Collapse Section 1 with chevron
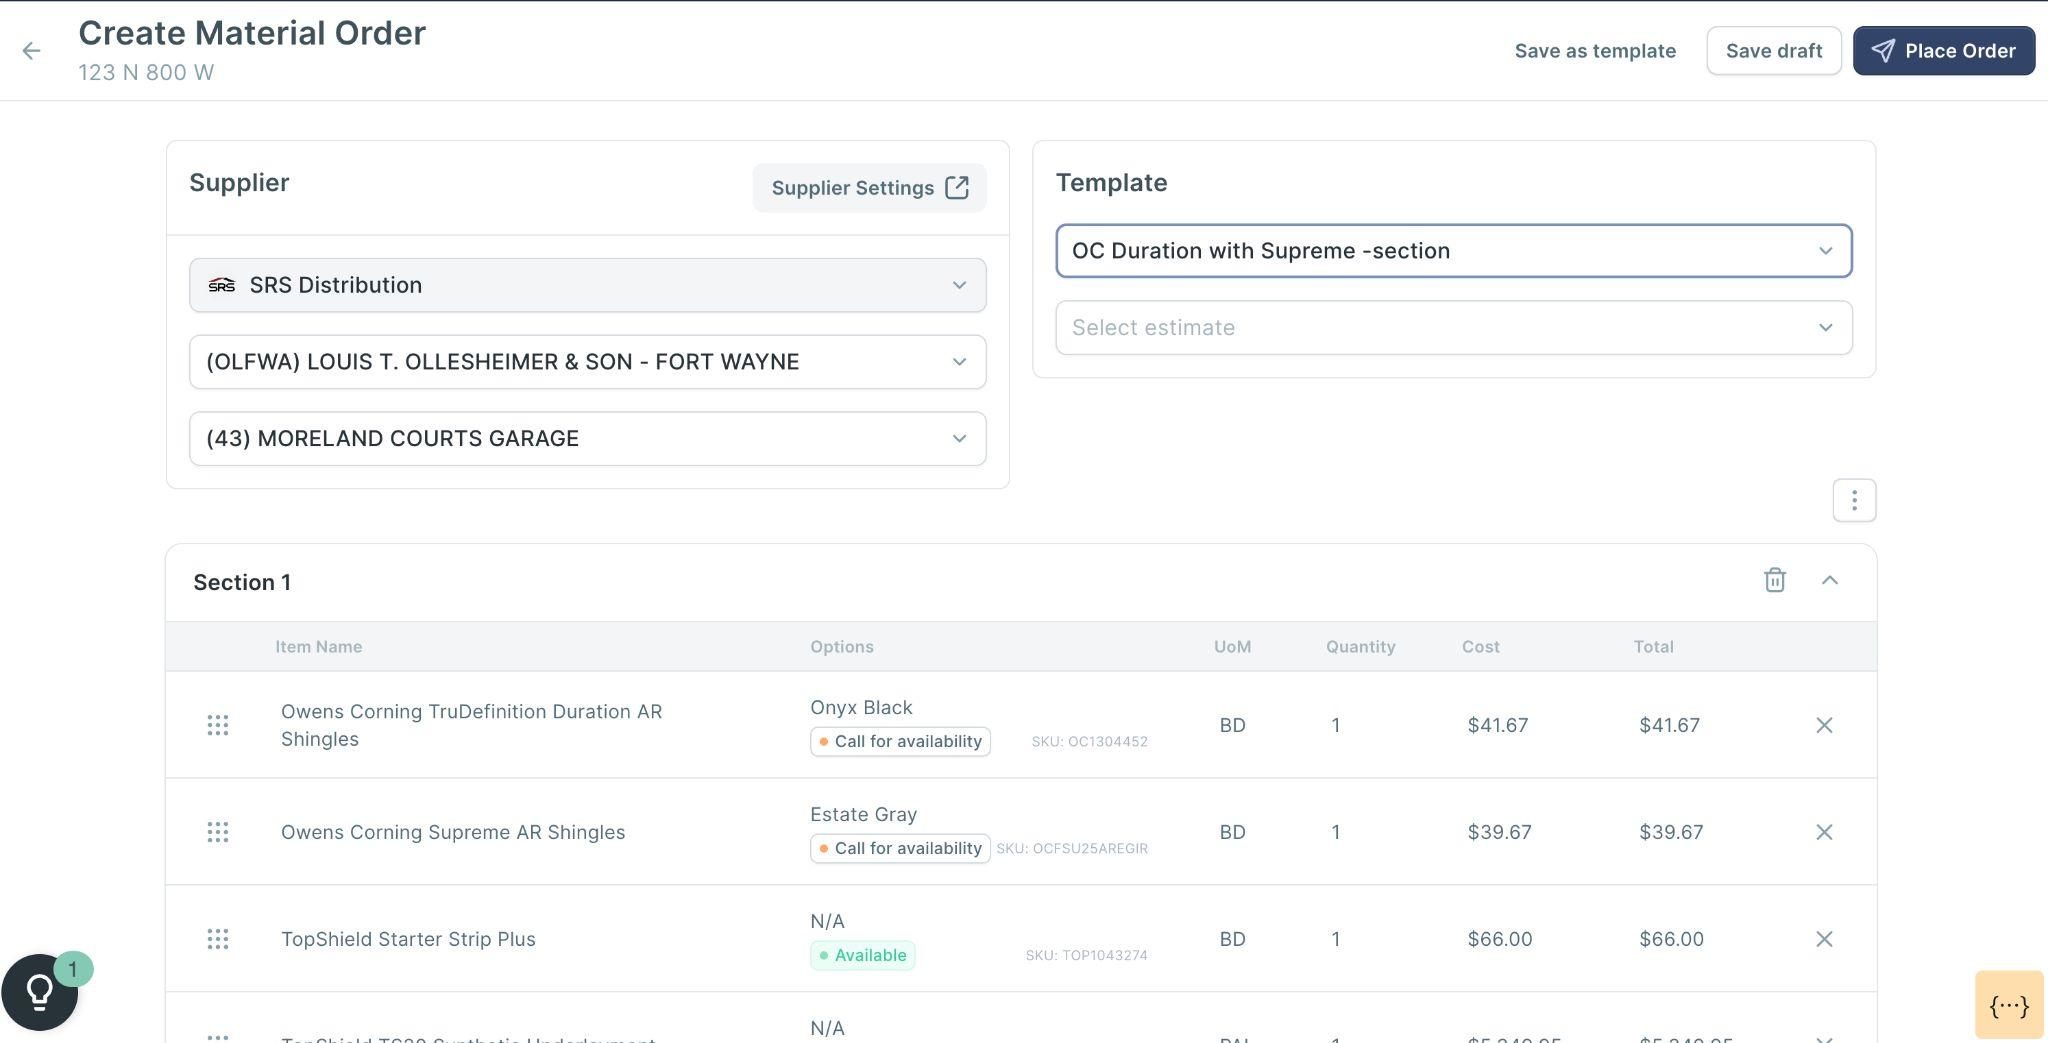This screenshot has width=2048, height=1043. (x=1829, y=580)
